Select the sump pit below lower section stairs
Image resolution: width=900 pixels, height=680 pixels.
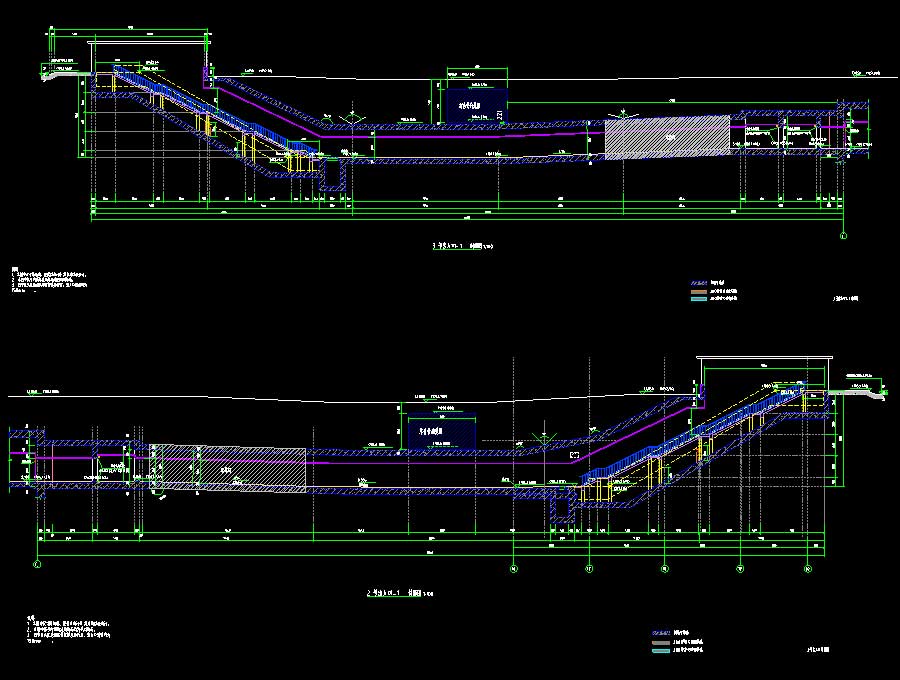coord(563,506)
